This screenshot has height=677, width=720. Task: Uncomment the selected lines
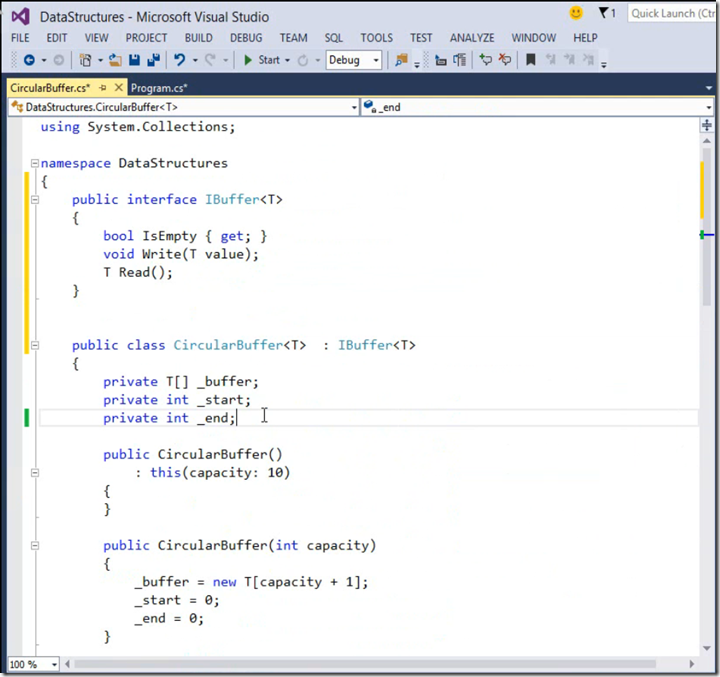coord(505,60)
